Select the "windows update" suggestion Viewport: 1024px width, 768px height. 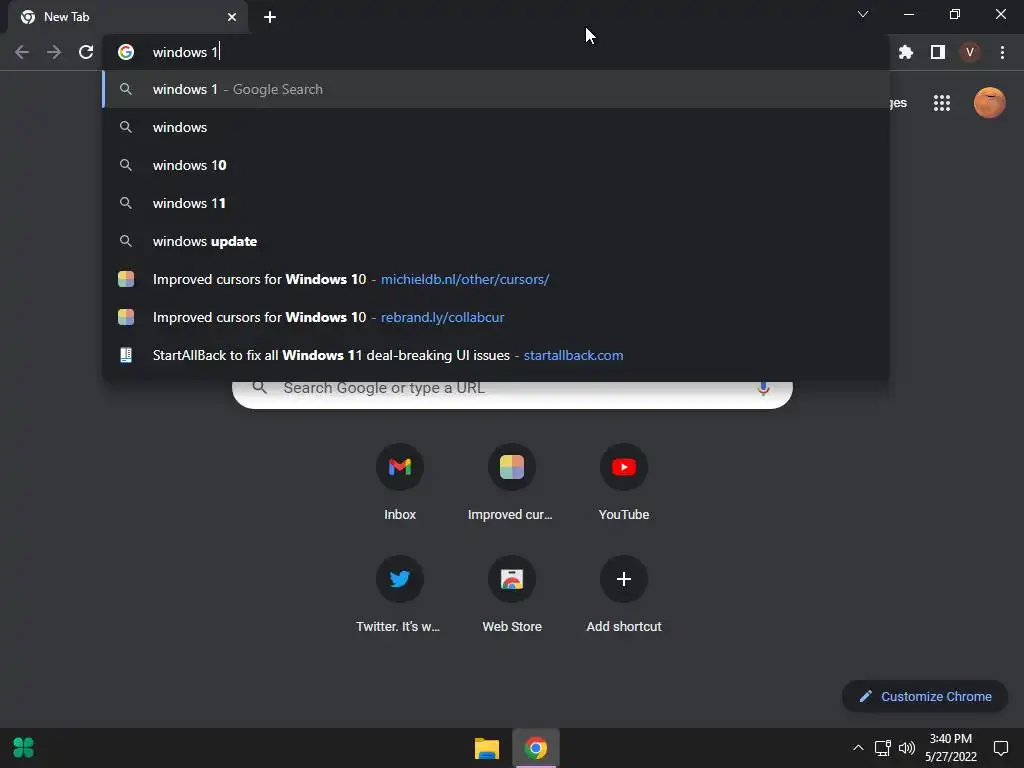click(x=496, y=242)
